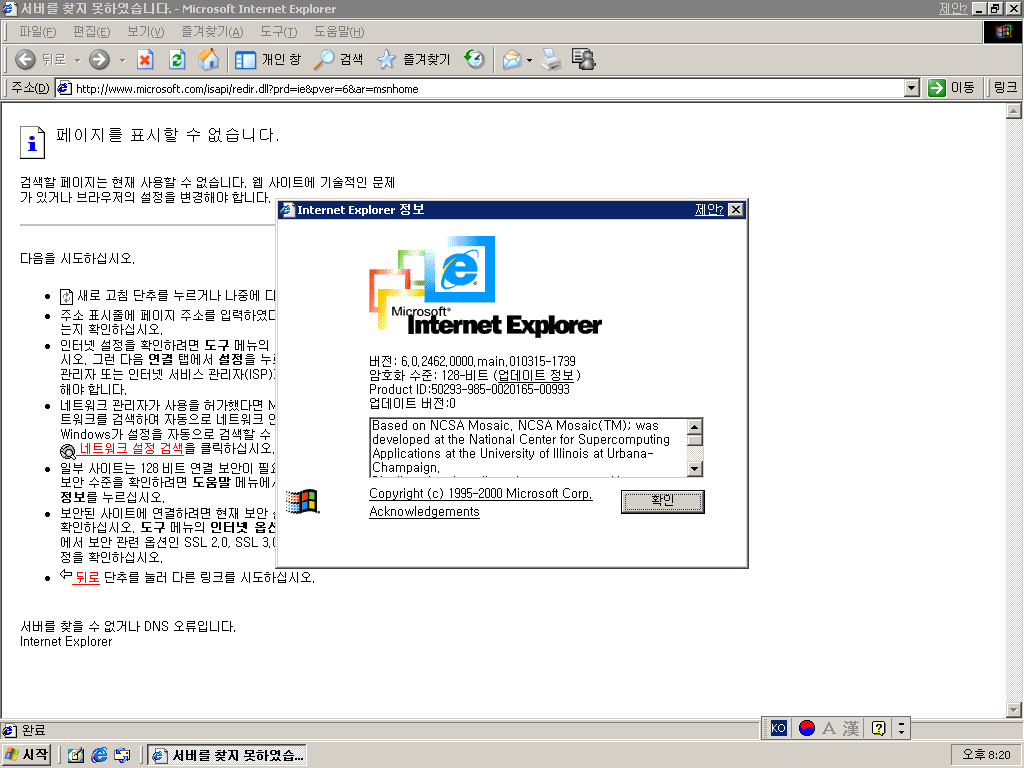Click the History clock icon

pos(474,59)
